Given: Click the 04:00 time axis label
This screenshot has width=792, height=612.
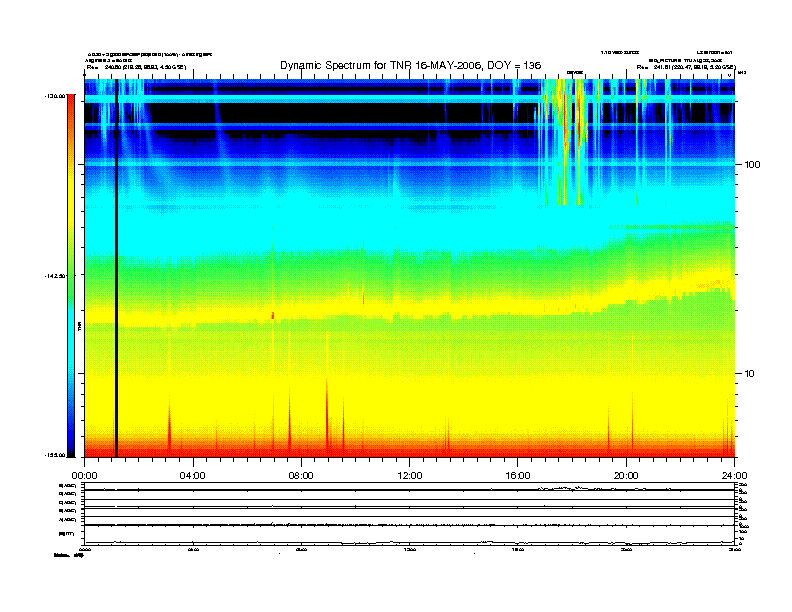Looking at the screenshot, I should coord(193,476).
